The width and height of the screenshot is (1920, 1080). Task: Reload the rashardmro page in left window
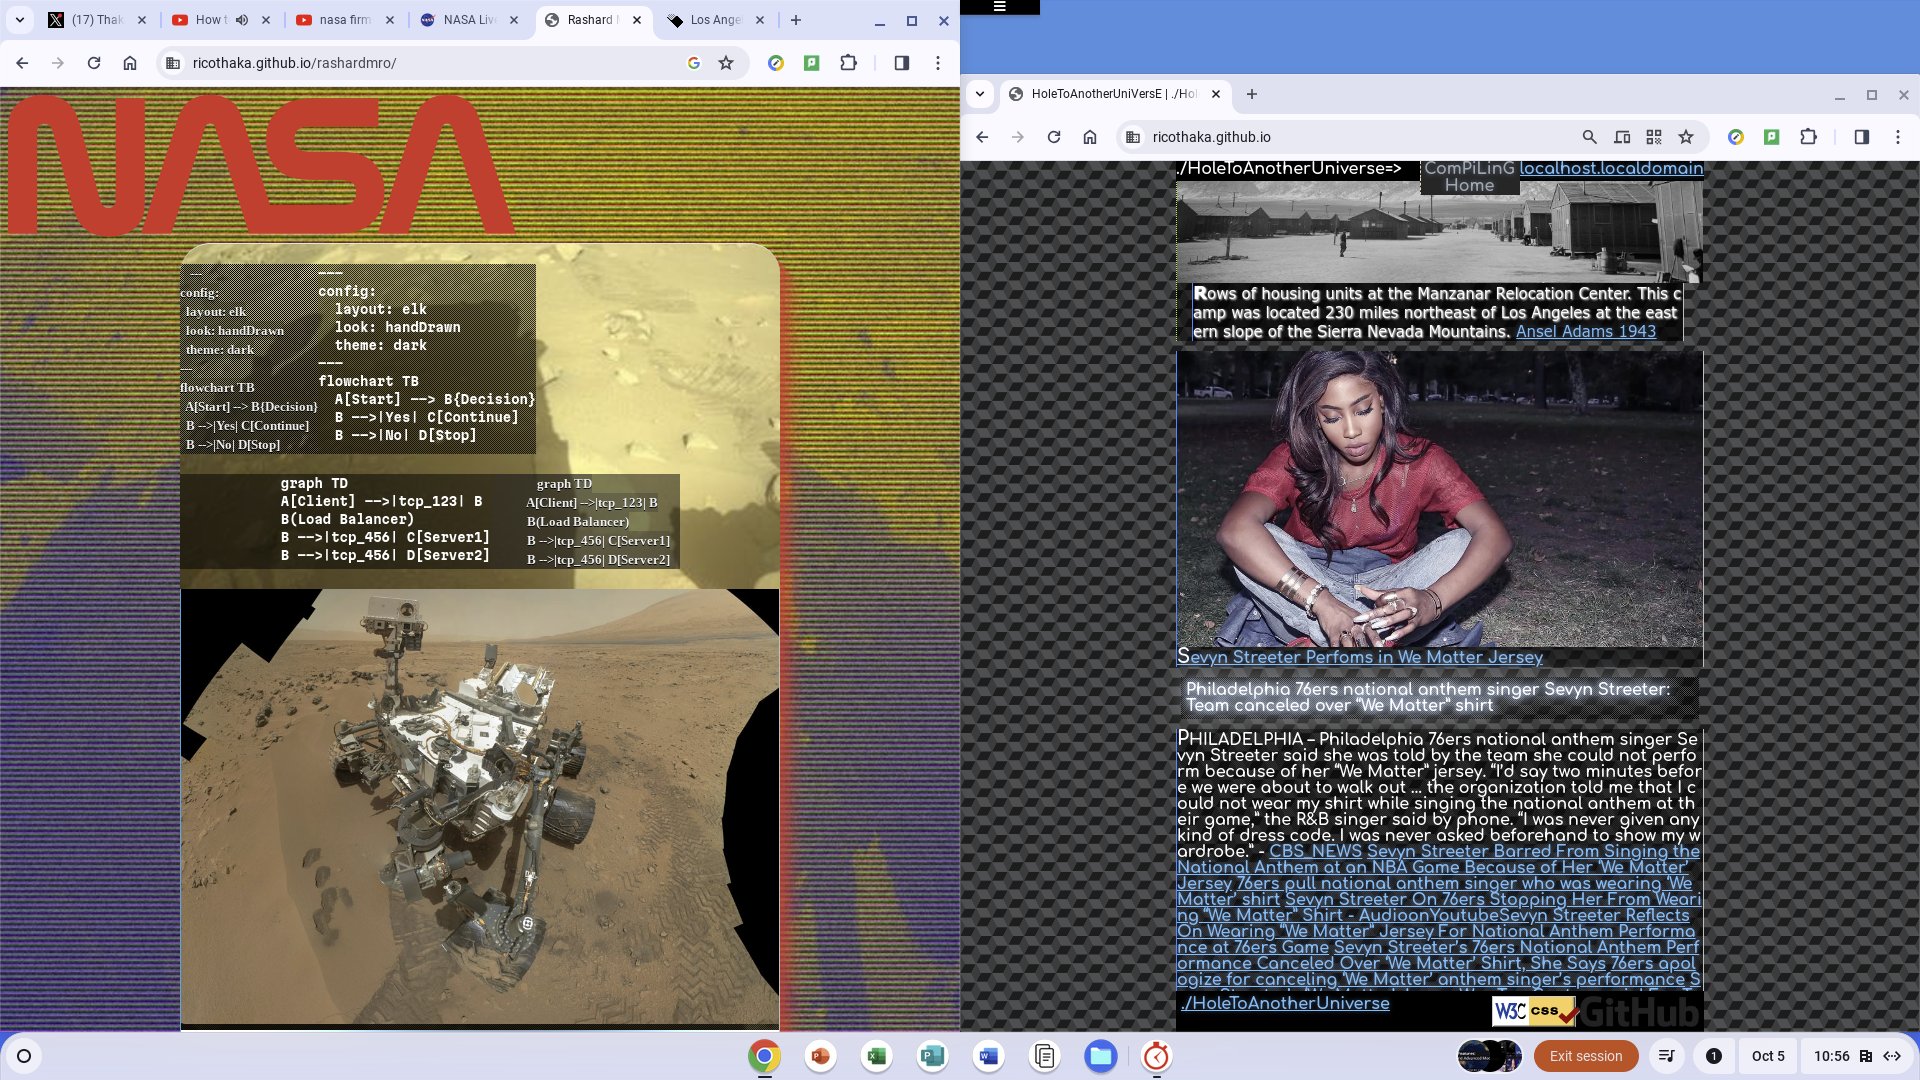pos(94,63)
